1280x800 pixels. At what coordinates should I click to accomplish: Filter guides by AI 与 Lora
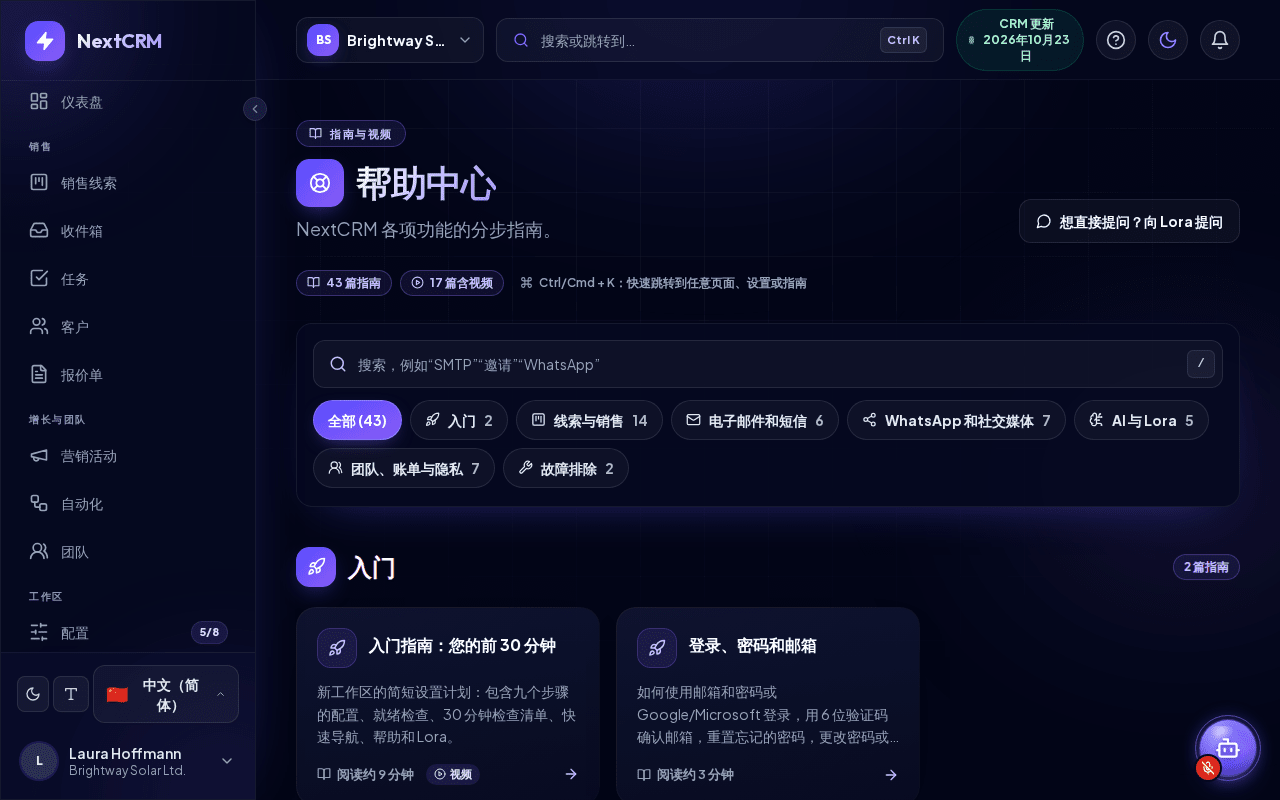[1141, 420]
